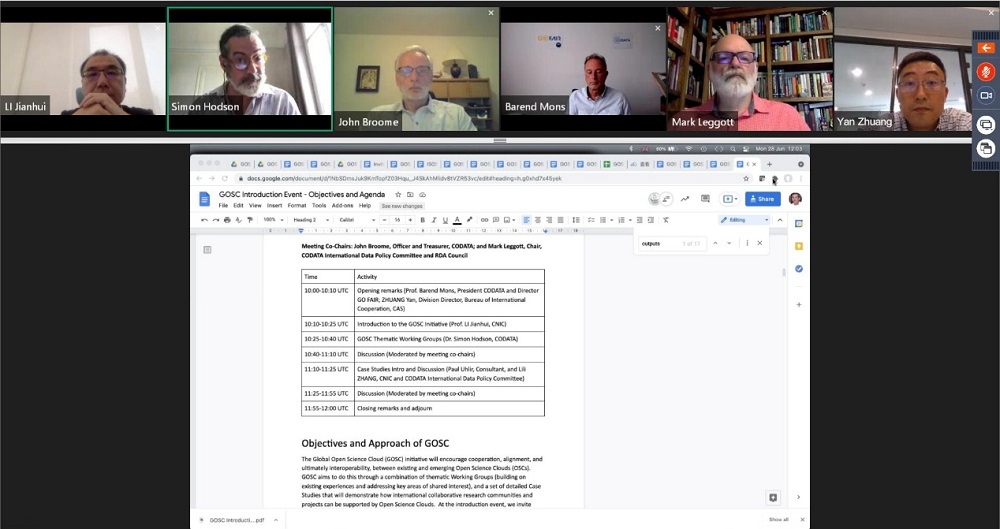The height and width of the screenshot is (529, 1000).
Task: Open line and paragraph spacing options
Action: point(576,220)
